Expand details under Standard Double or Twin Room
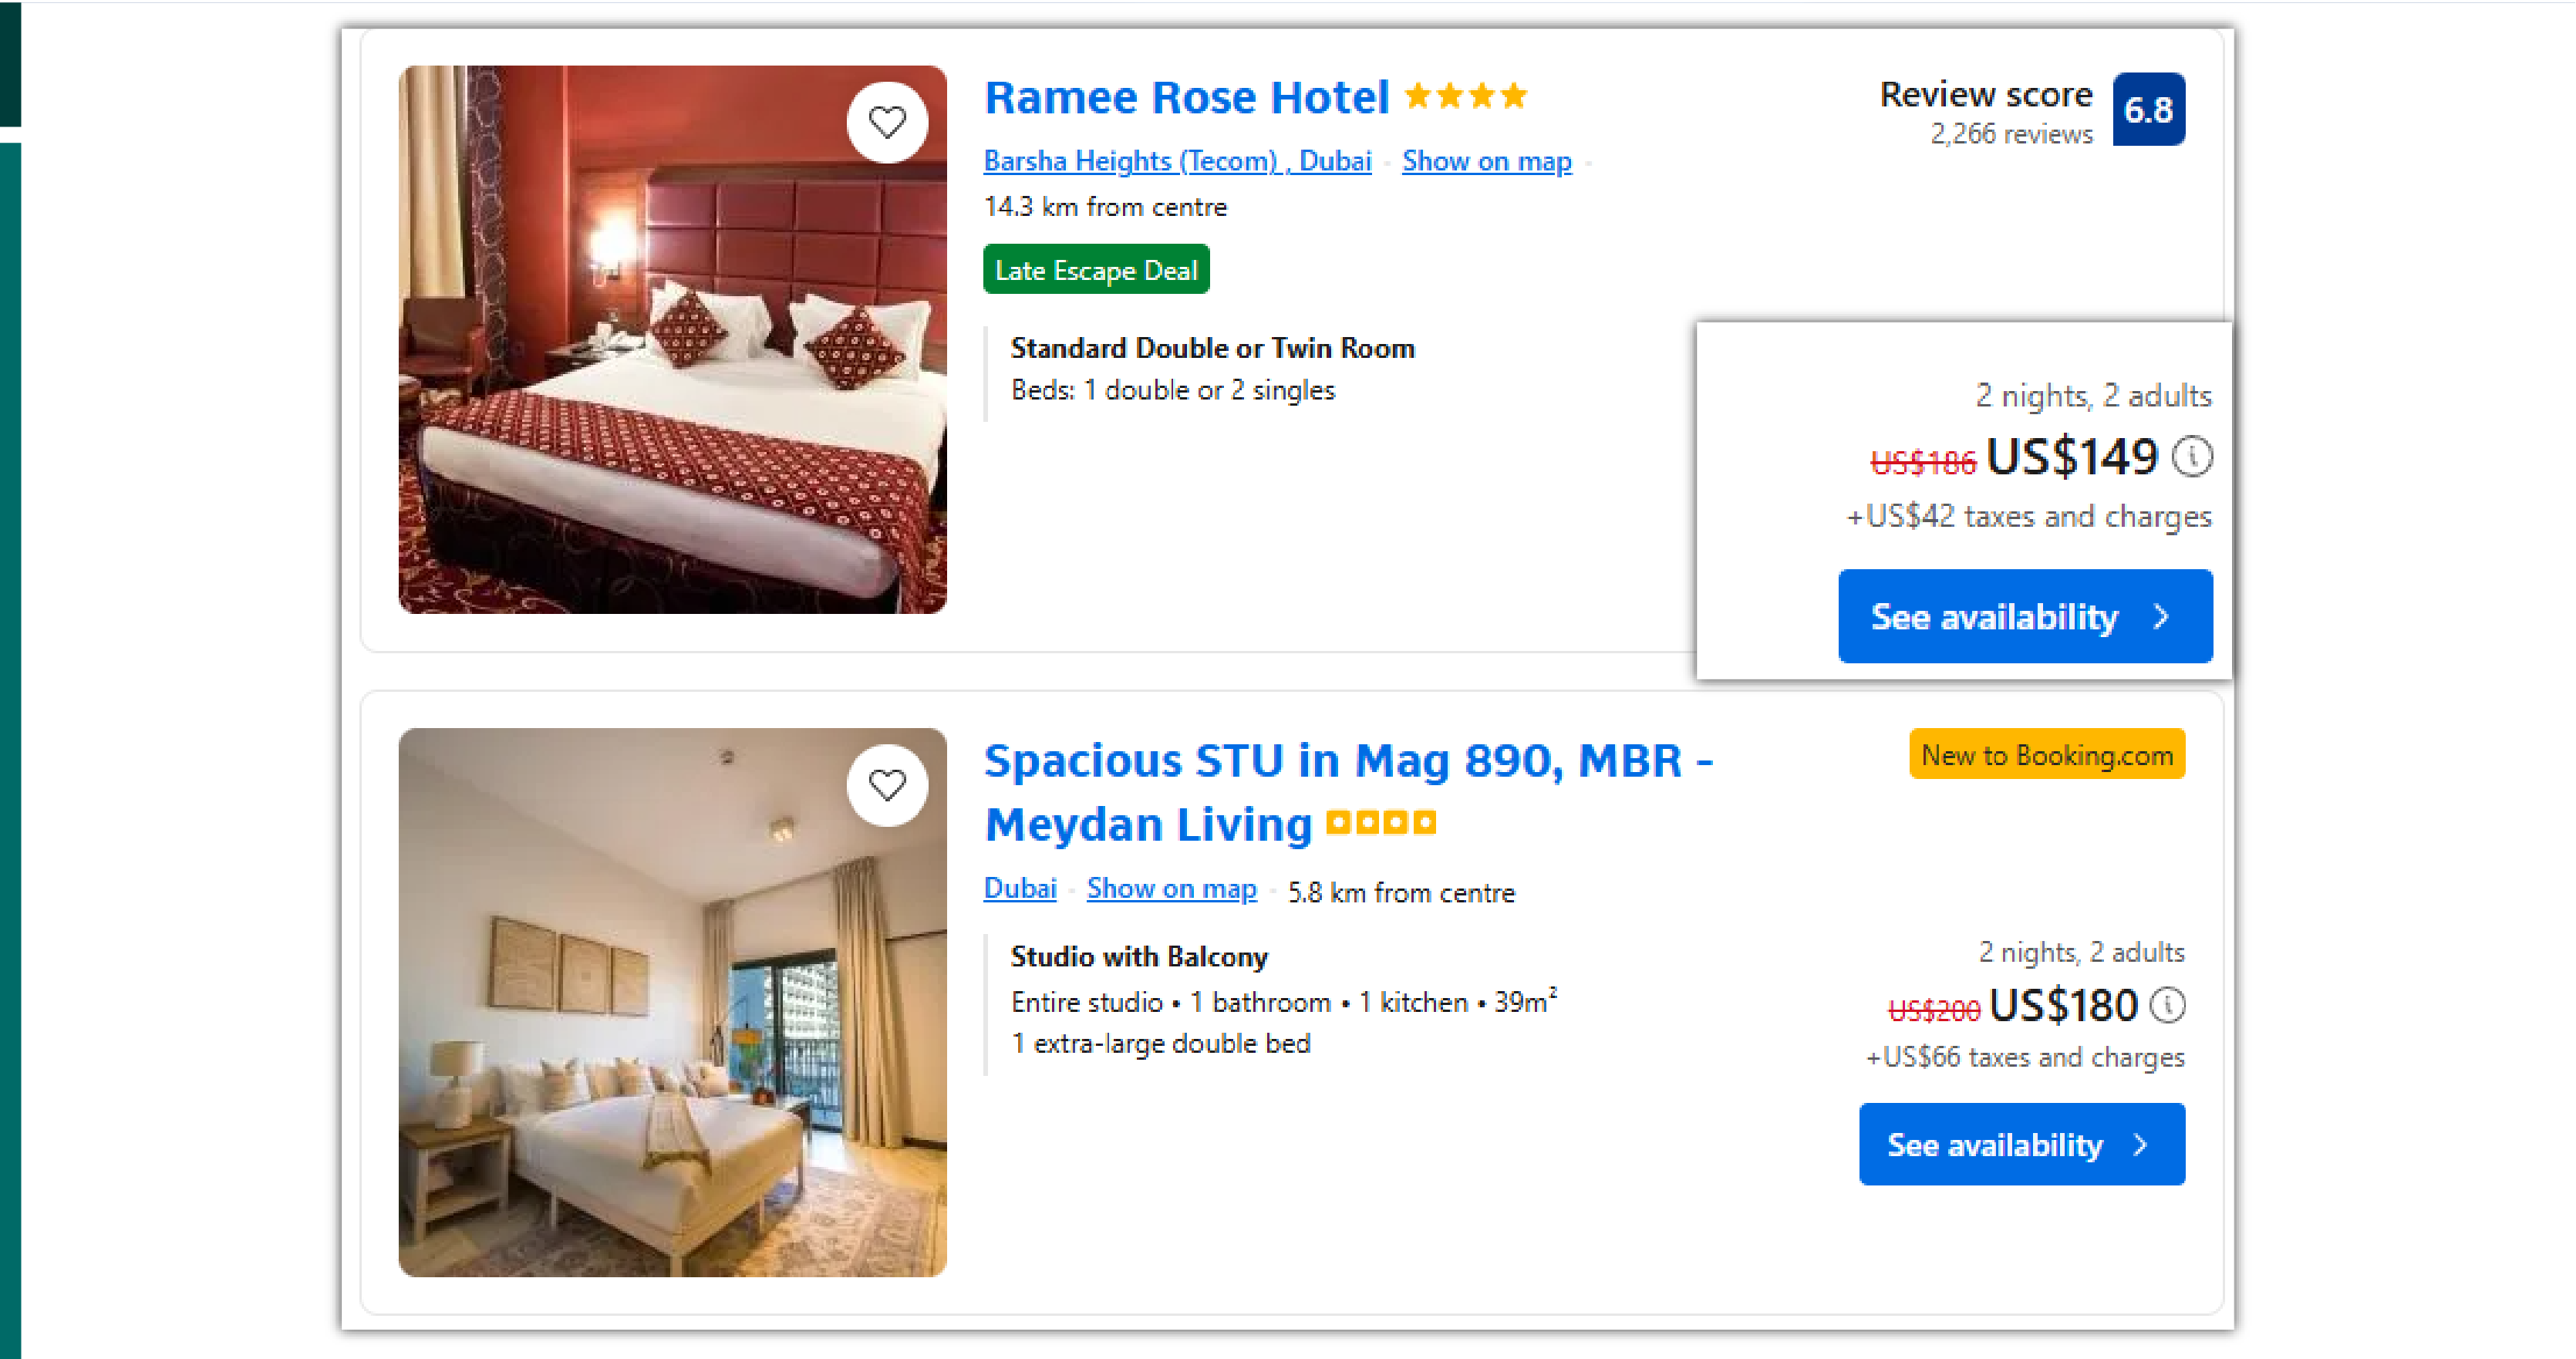Viewport: 2576px width, 1359px height. [x=1213, y=348]
